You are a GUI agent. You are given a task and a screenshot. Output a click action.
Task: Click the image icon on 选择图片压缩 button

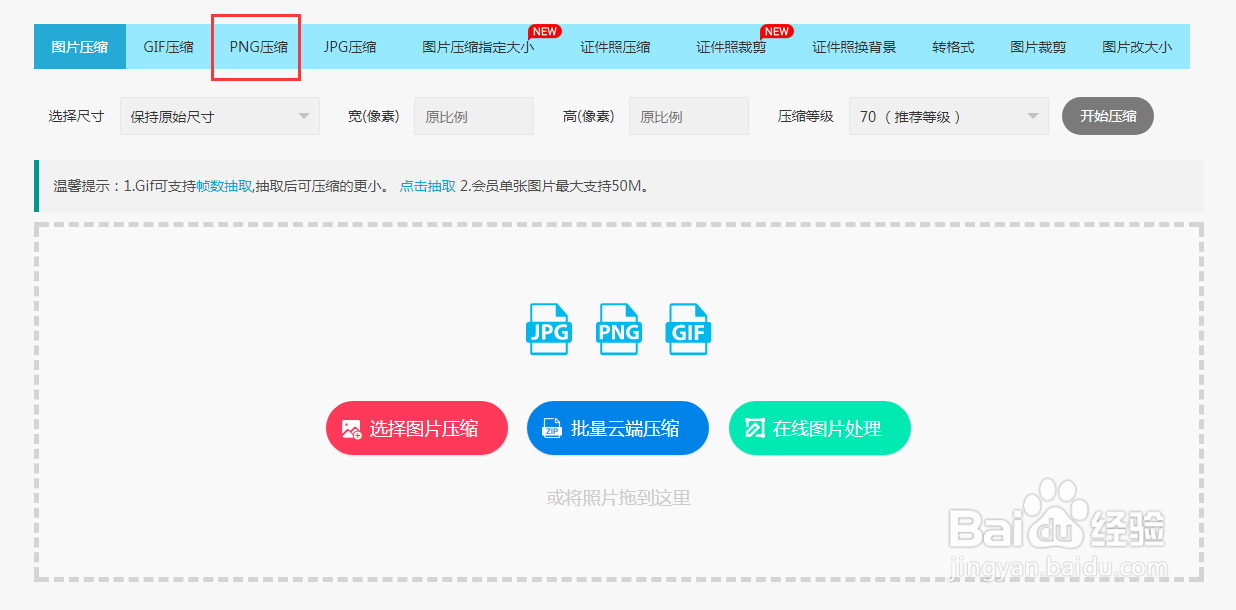(350, 428)
